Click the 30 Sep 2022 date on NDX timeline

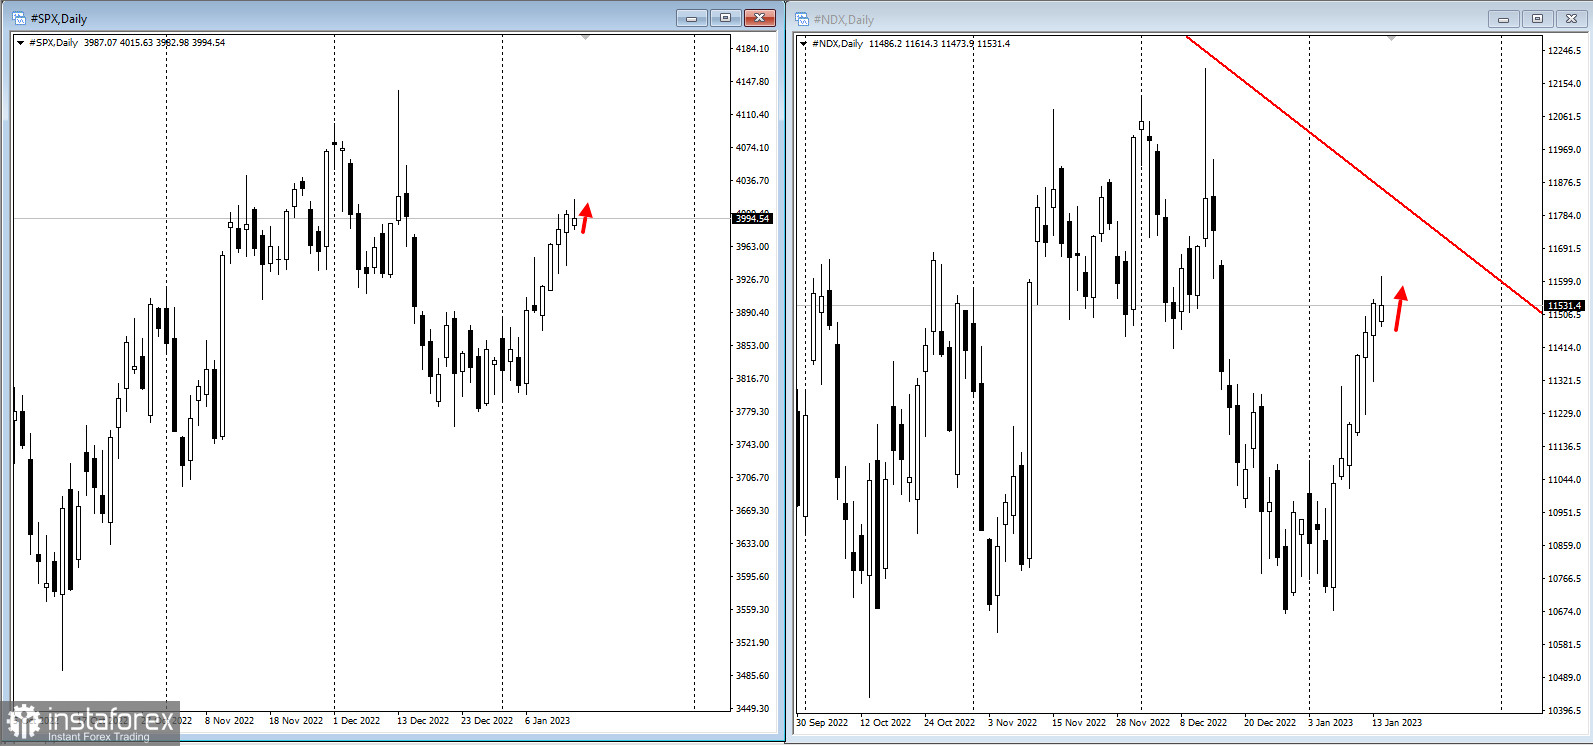[822, 723]
